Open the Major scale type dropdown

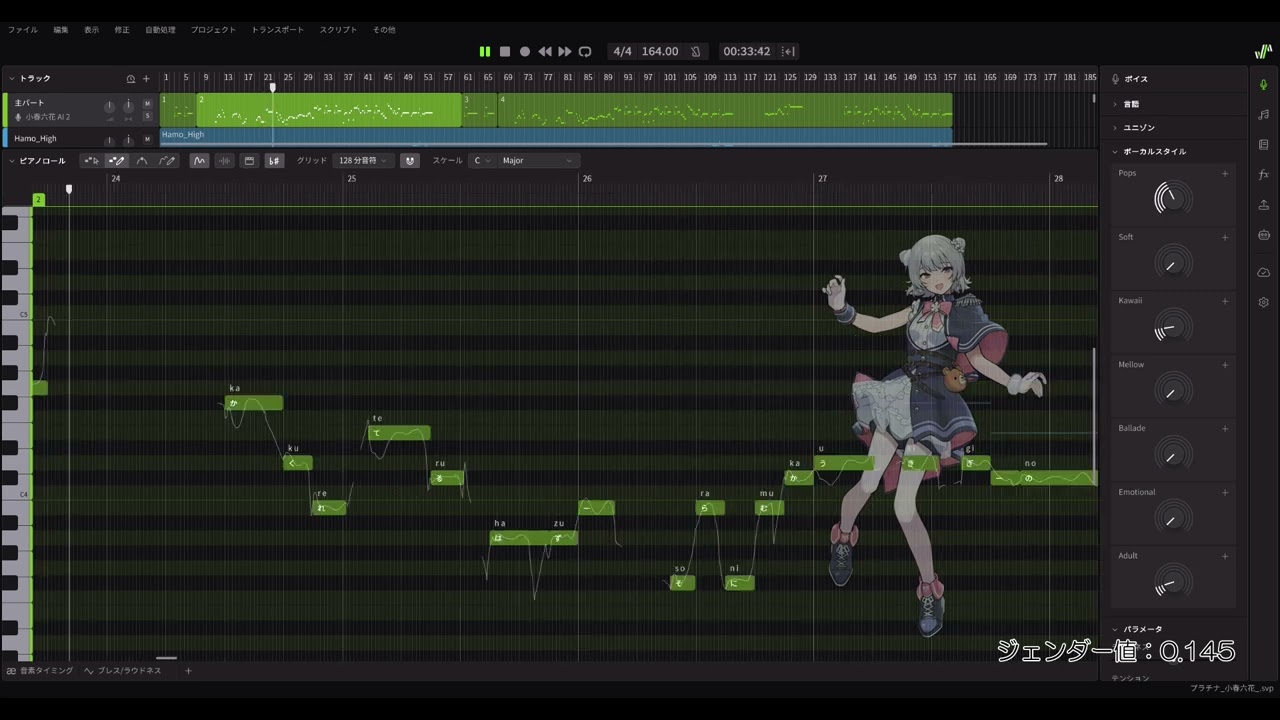pos(539,161)
